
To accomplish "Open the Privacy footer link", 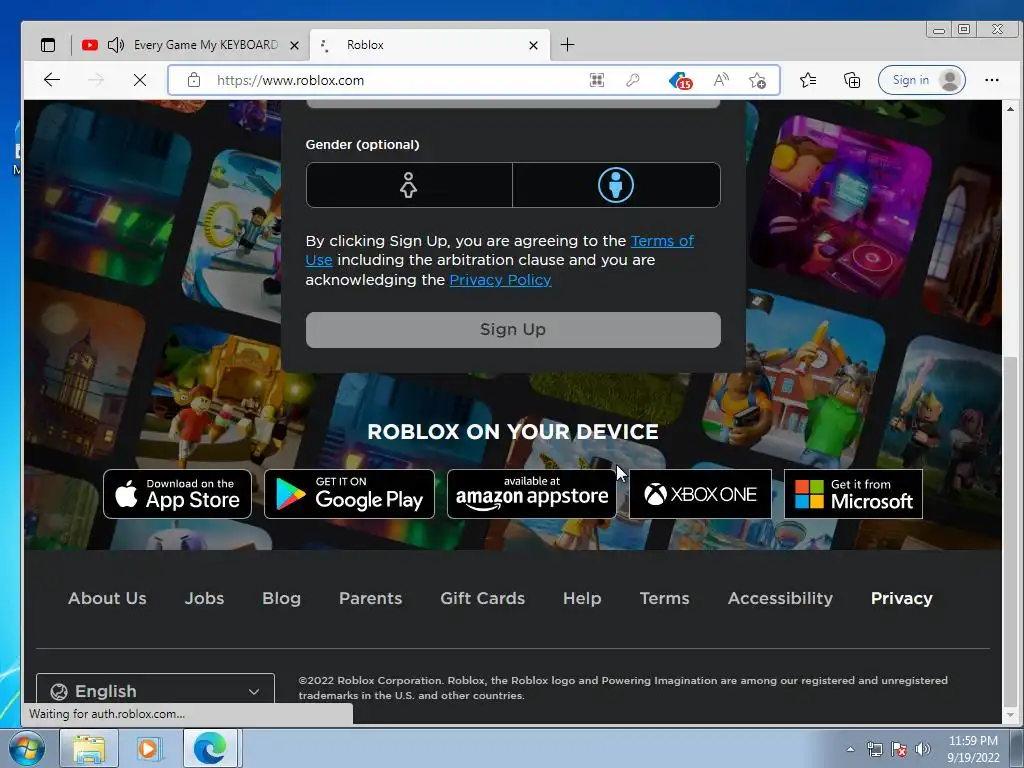I will (x=901, y=598).
